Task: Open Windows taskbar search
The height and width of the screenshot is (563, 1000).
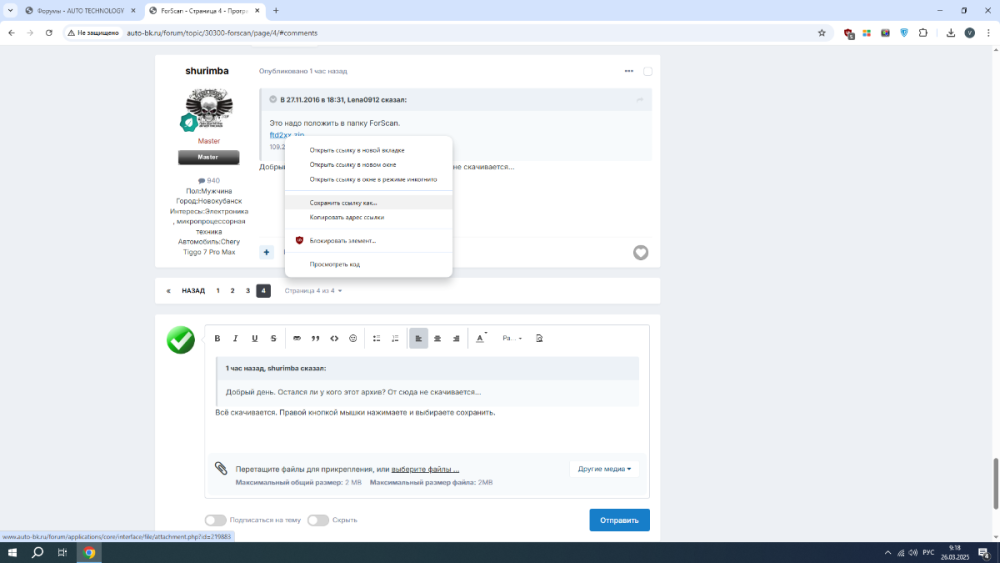Action: tap(38, 553)
